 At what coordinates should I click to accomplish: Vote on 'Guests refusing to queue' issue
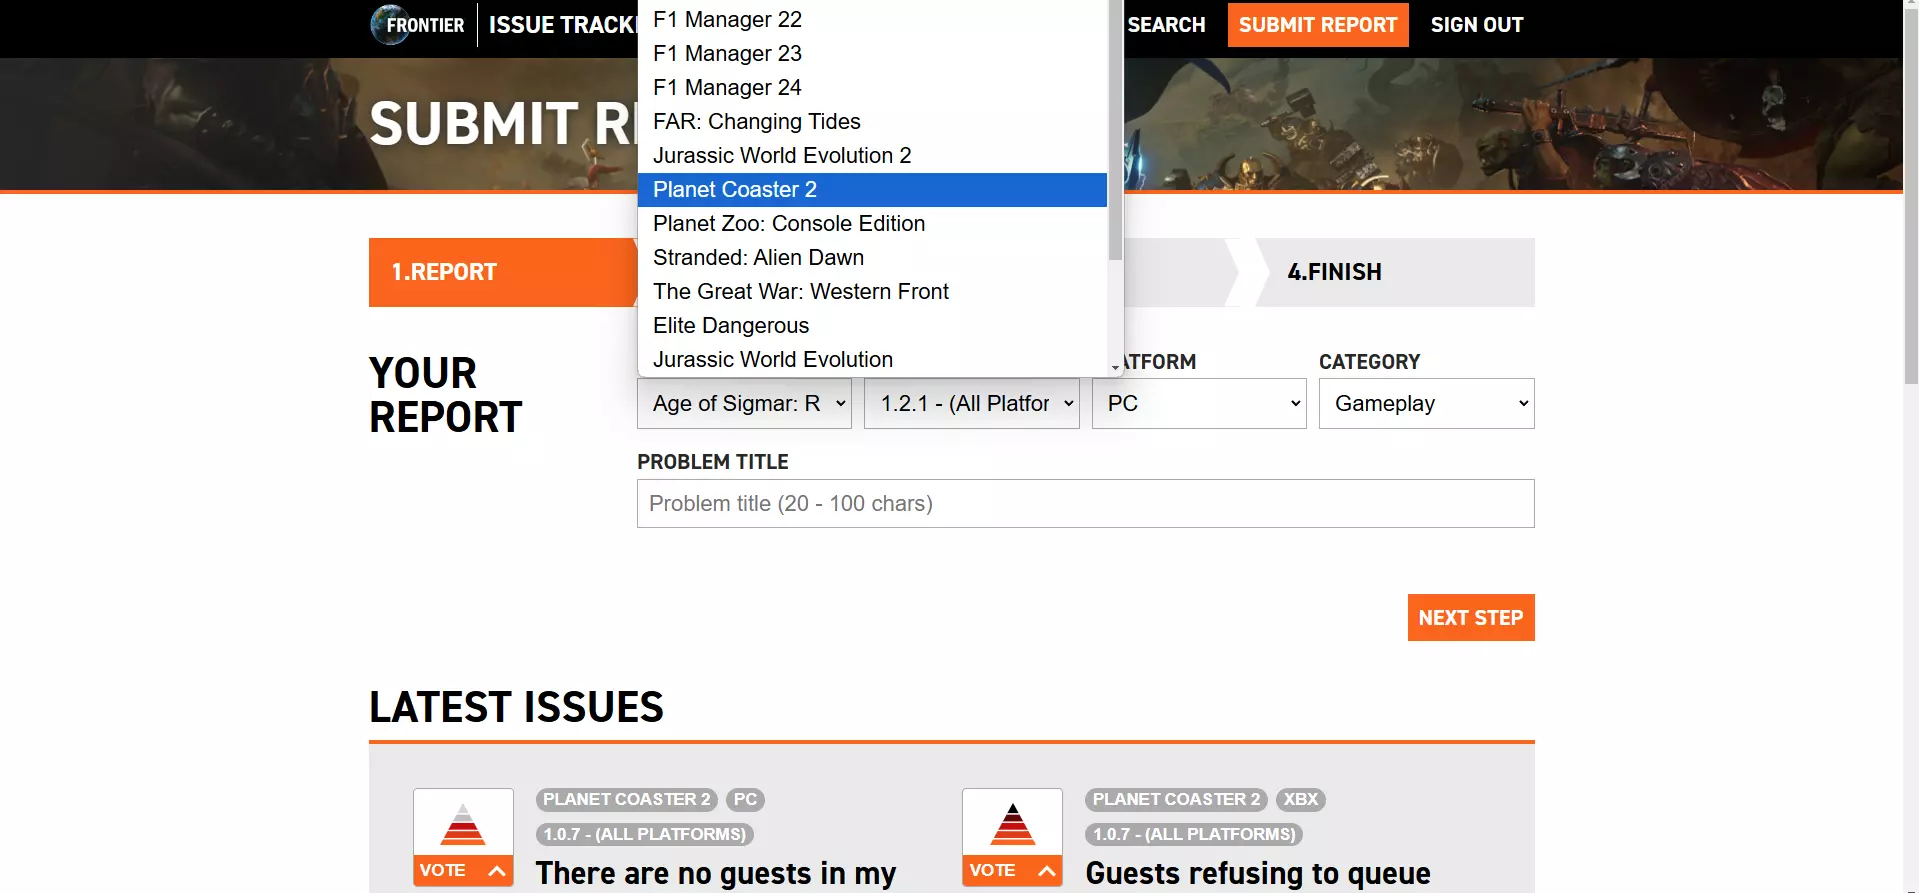click(x=1012, y=870)
